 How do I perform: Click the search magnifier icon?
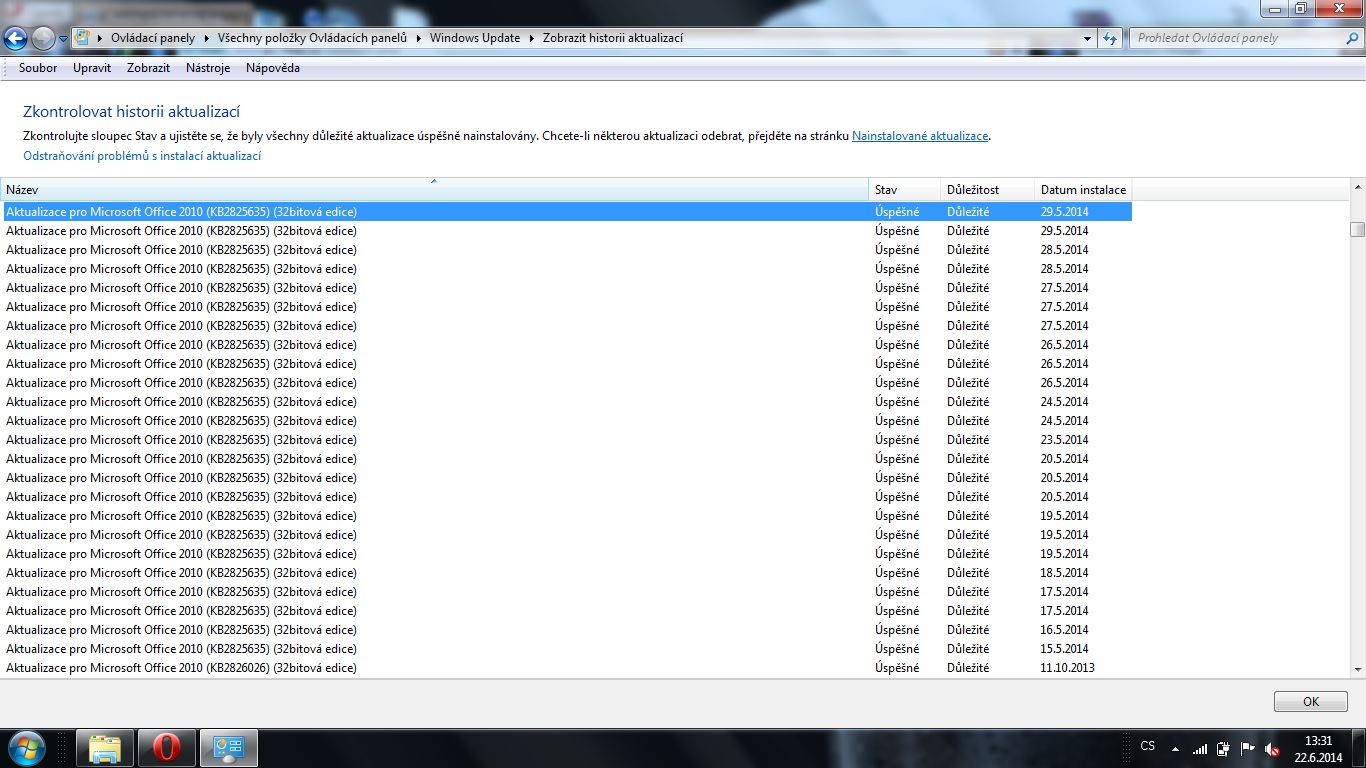[1351, 38]
